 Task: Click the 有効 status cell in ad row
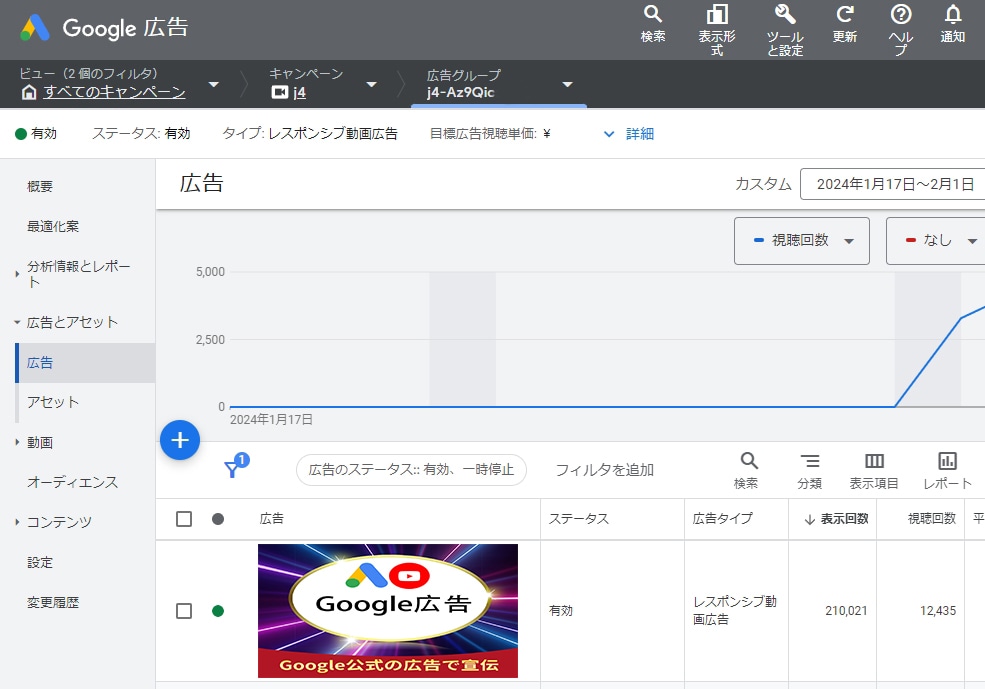(x=561, y=610)
